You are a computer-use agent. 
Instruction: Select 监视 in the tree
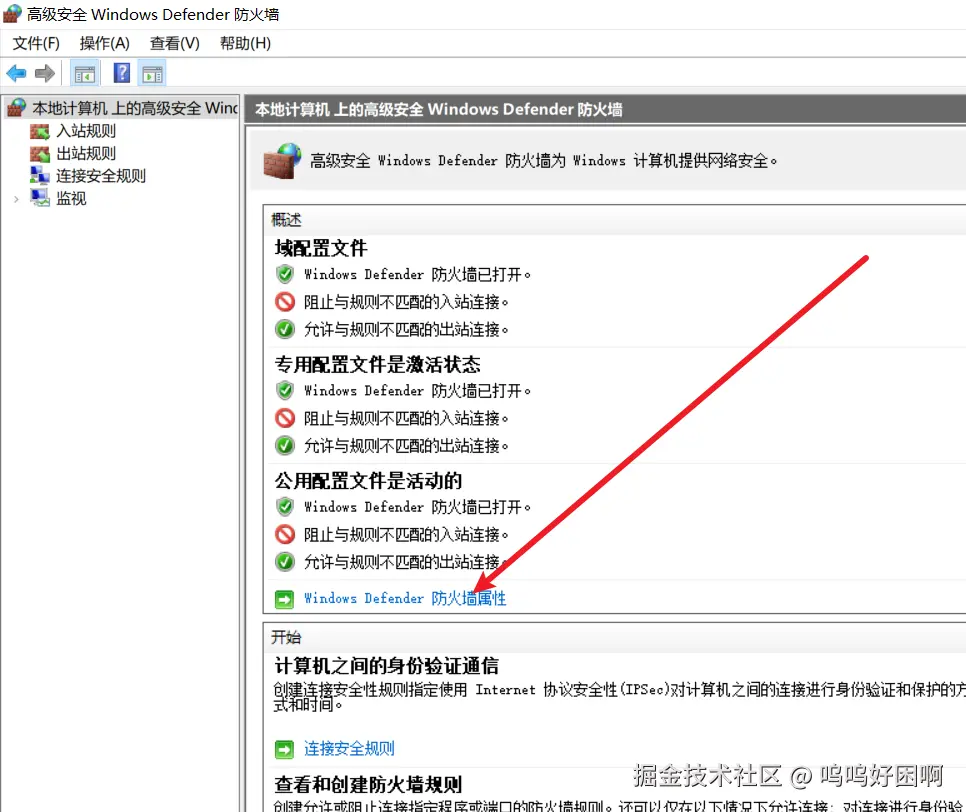(71, 198)
